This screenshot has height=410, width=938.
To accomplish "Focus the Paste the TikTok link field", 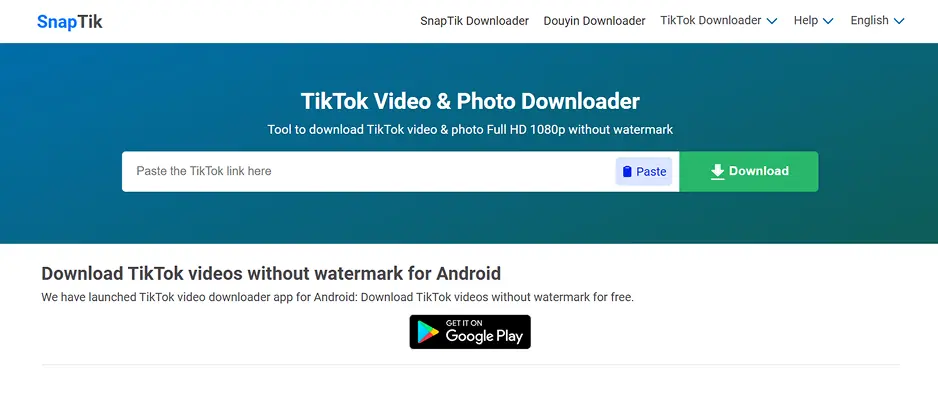I will (368, 172).
